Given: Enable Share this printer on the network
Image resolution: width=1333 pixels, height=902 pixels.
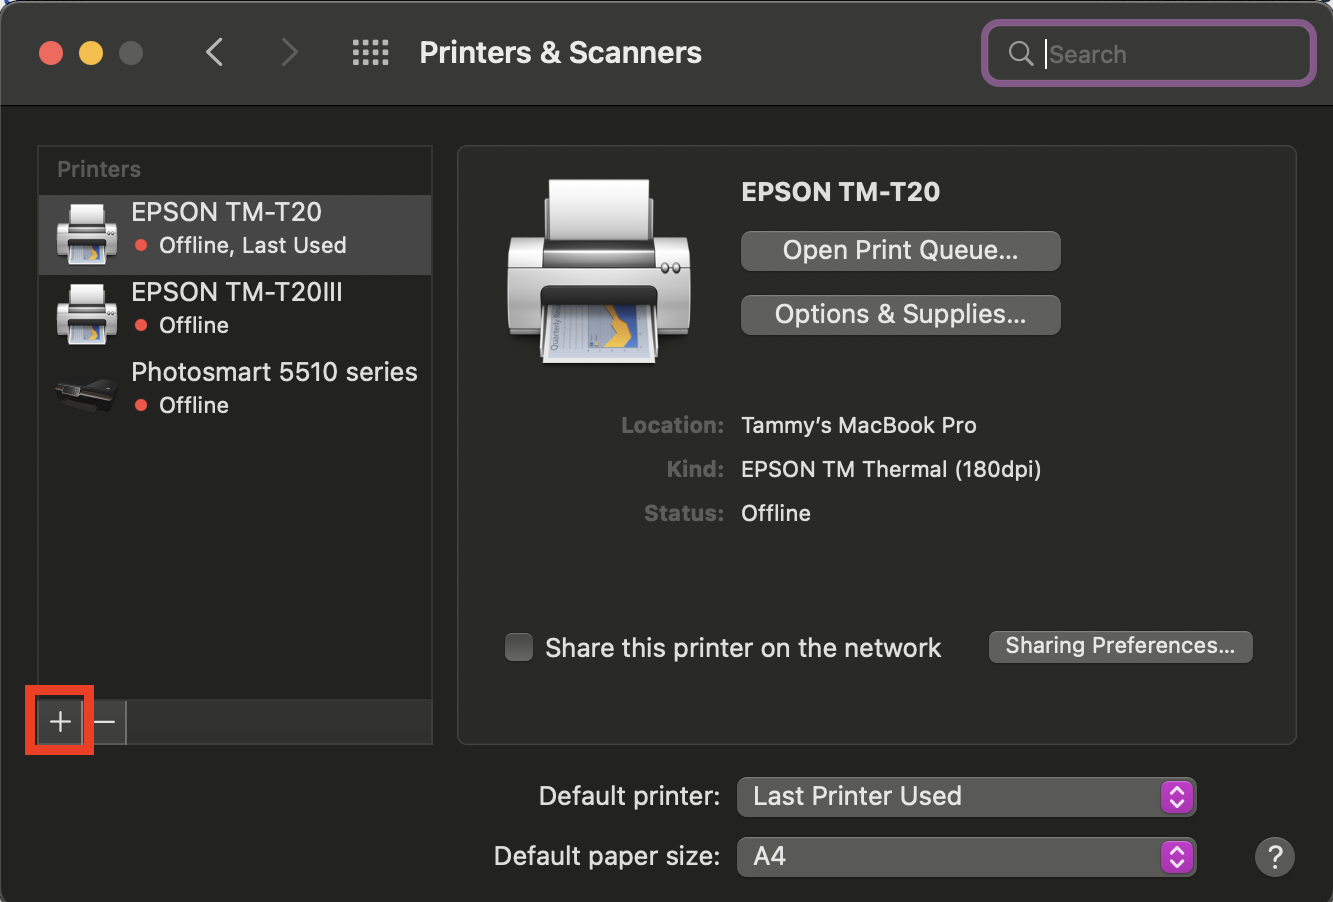Looking at the screenshot, I should pos(519,647).
